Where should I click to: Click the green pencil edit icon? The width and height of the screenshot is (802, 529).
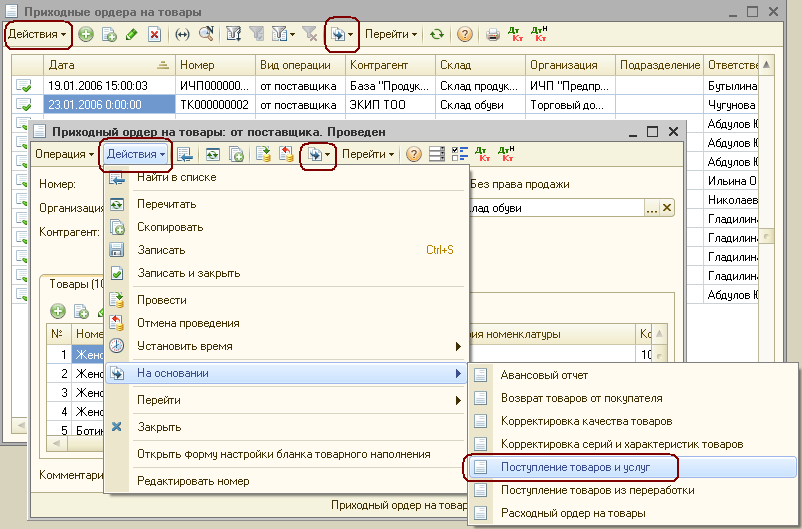(131, 35)
